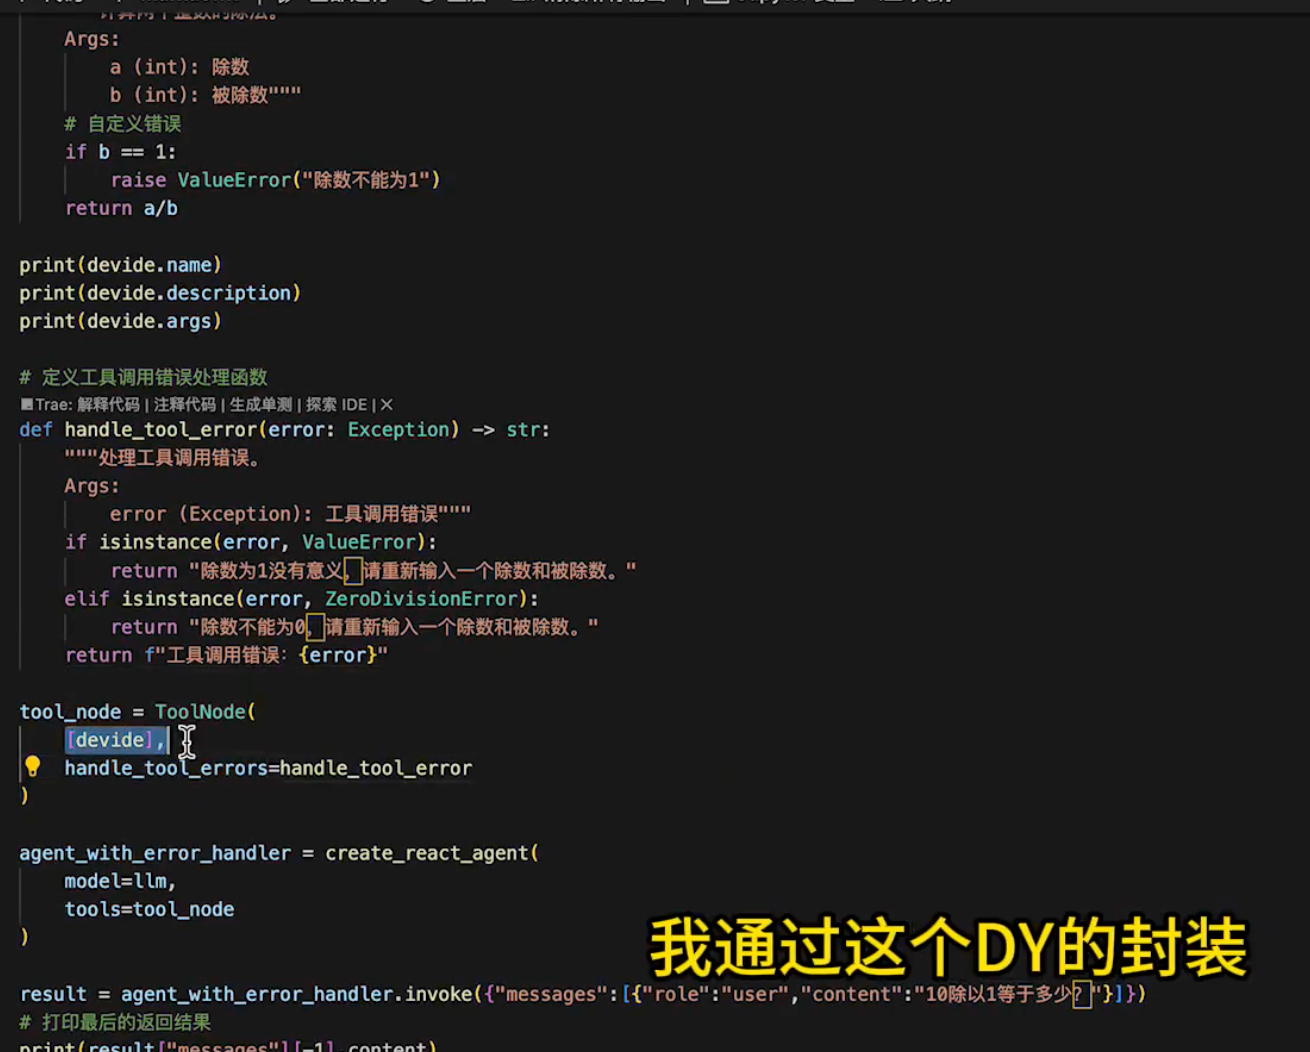The height and width of the screenshot is (1052, 1310).
Task: Click the Trae logo beside the inline AI actions
Action: (x=24, y=404)
